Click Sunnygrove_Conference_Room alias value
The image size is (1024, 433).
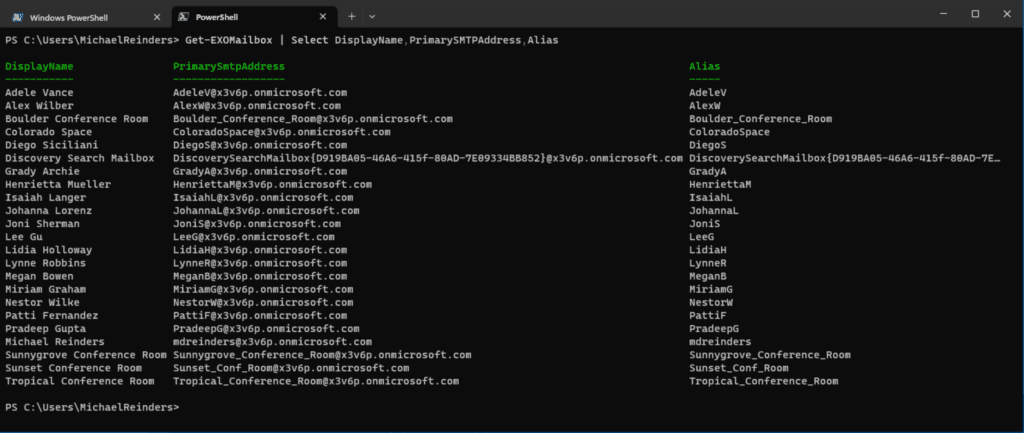[x=770, y=355]
